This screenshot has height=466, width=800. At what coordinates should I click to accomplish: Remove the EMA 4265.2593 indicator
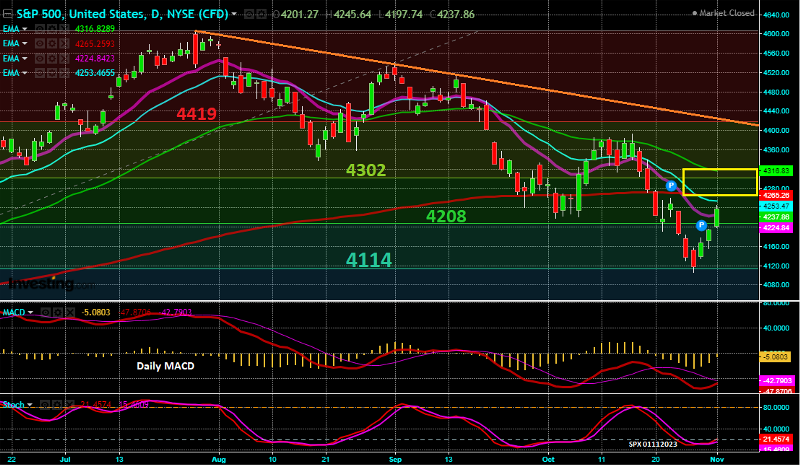pyautogui.click(x=63, y=43)
